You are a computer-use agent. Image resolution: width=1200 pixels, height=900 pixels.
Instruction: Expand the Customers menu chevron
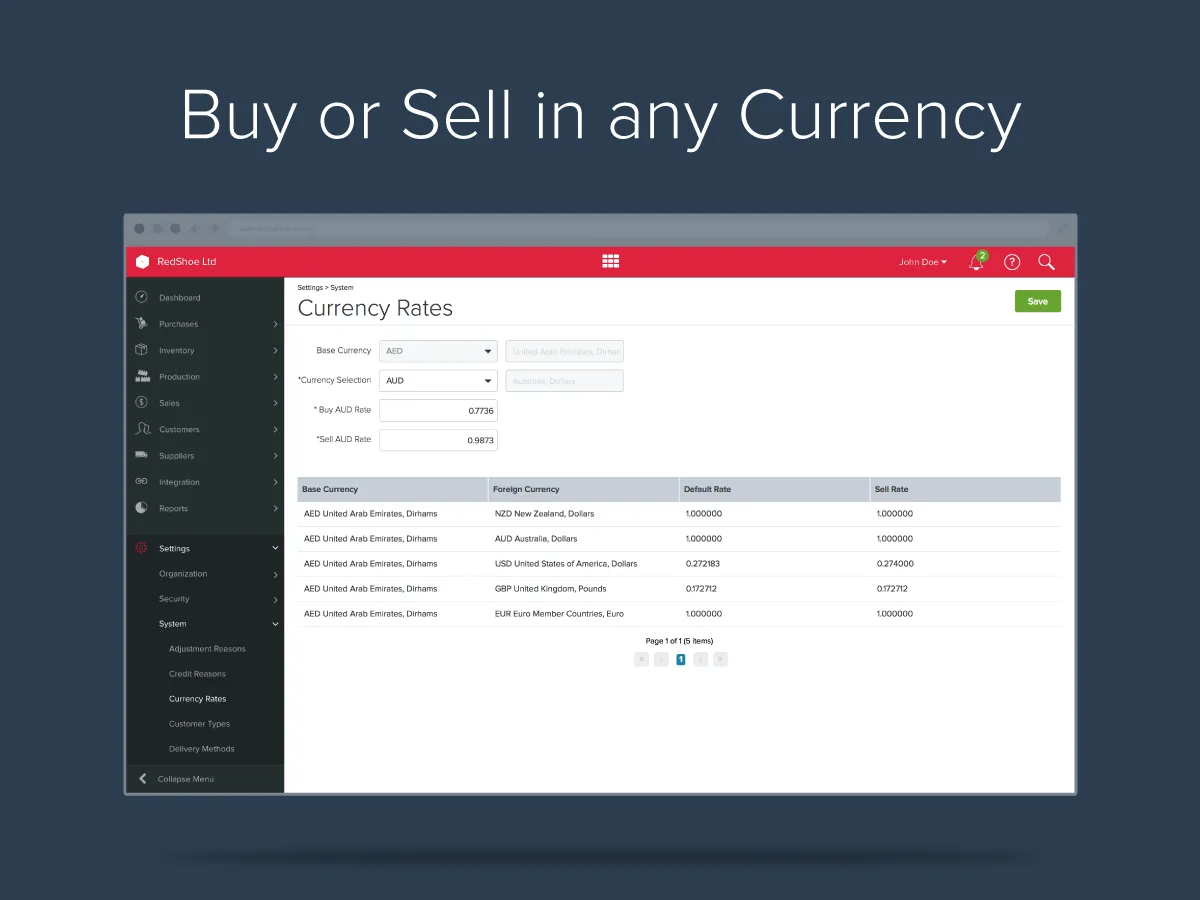tap(275, 429)
